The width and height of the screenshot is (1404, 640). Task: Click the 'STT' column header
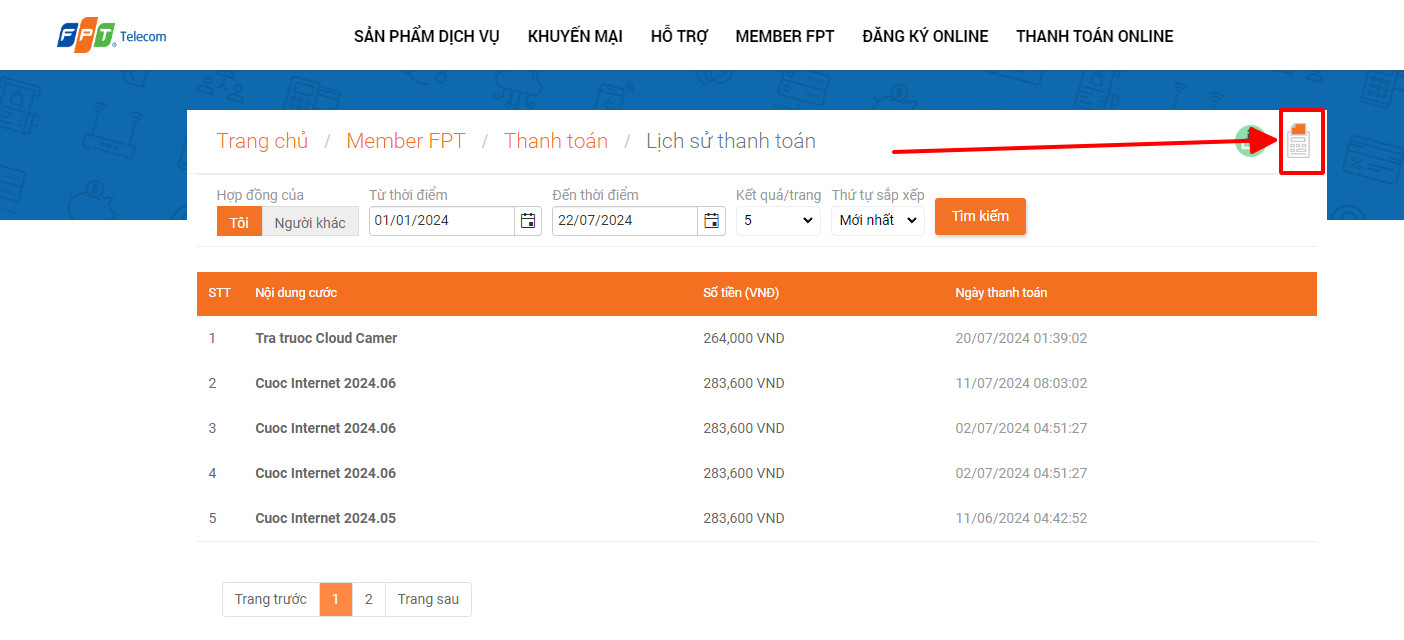[219, 293]
